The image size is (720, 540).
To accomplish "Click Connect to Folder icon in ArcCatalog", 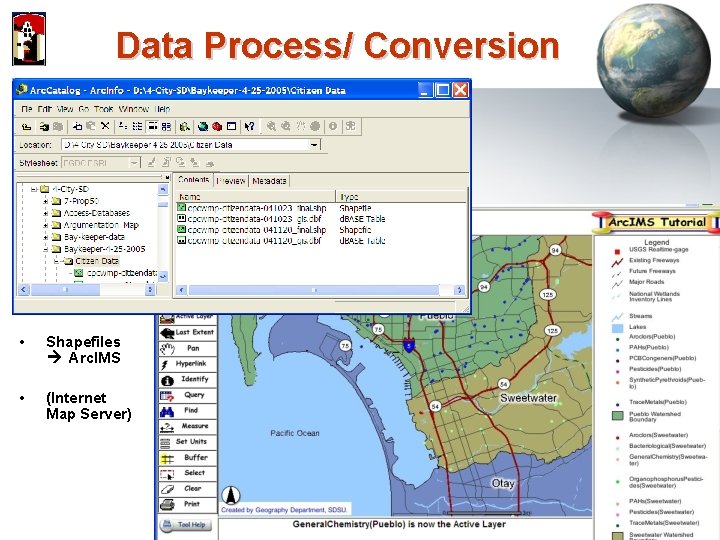I will point(44,126).
